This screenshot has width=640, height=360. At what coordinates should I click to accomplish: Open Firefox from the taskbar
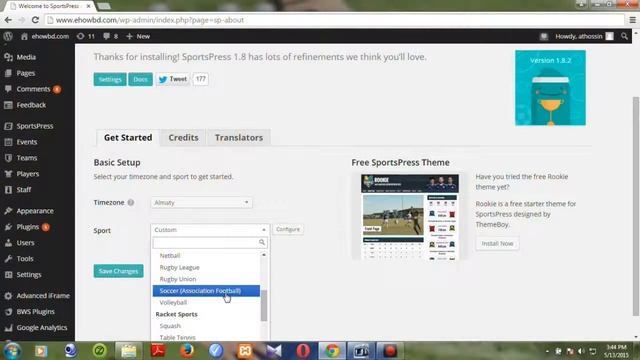click(x=187, y=351)
